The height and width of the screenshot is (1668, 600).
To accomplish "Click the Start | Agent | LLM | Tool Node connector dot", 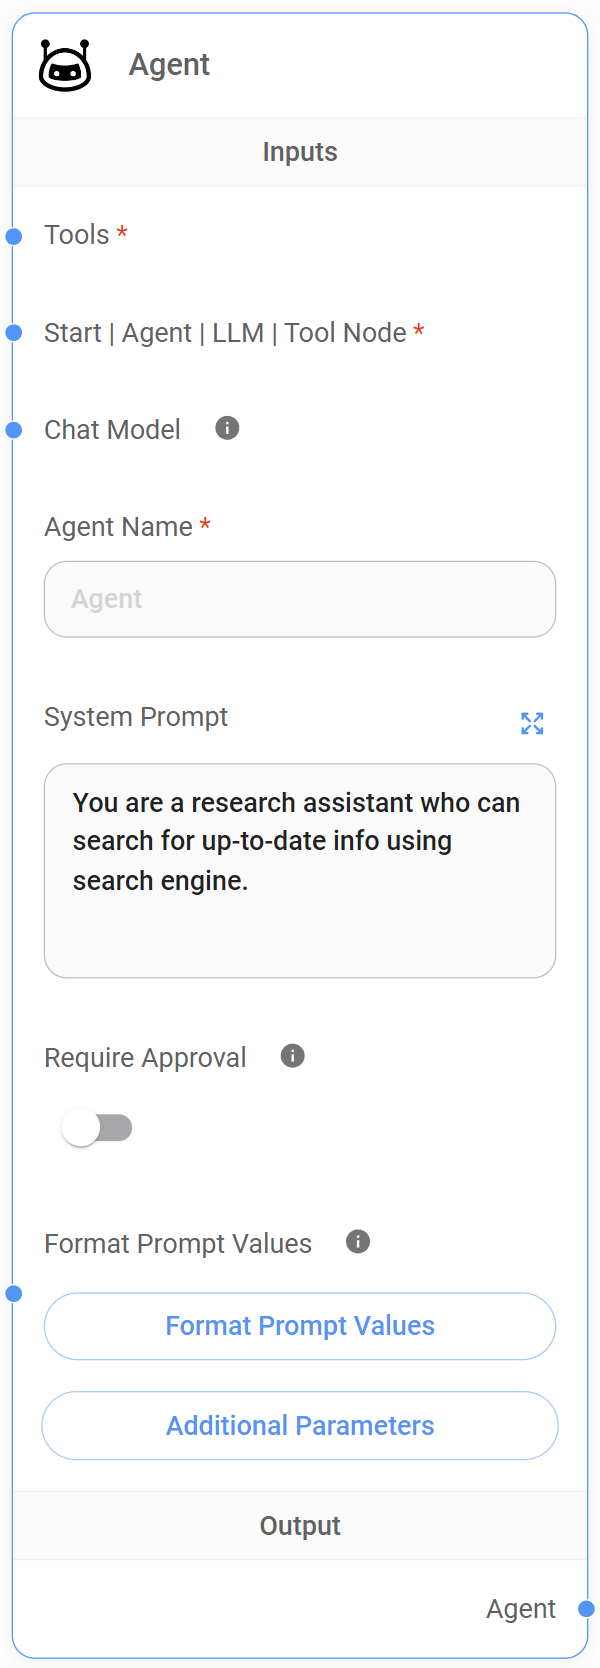I will (x=14, y=333).
